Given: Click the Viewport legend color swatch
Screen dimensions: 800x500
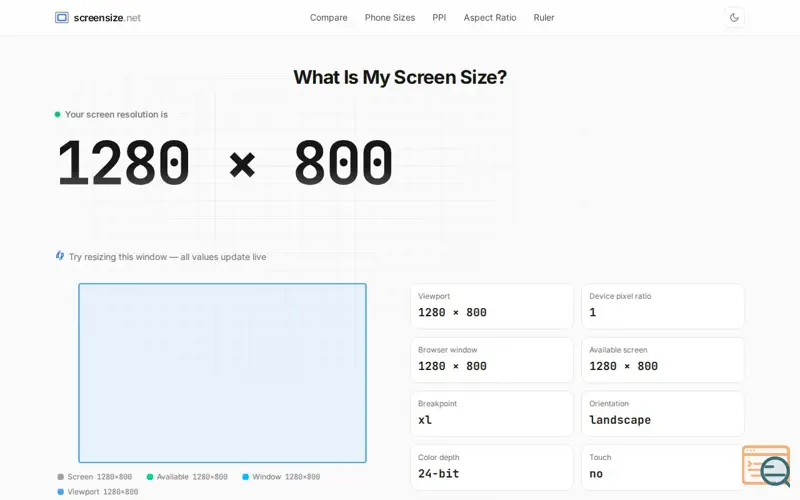Looking at the screenshot, I should point(60,492).
